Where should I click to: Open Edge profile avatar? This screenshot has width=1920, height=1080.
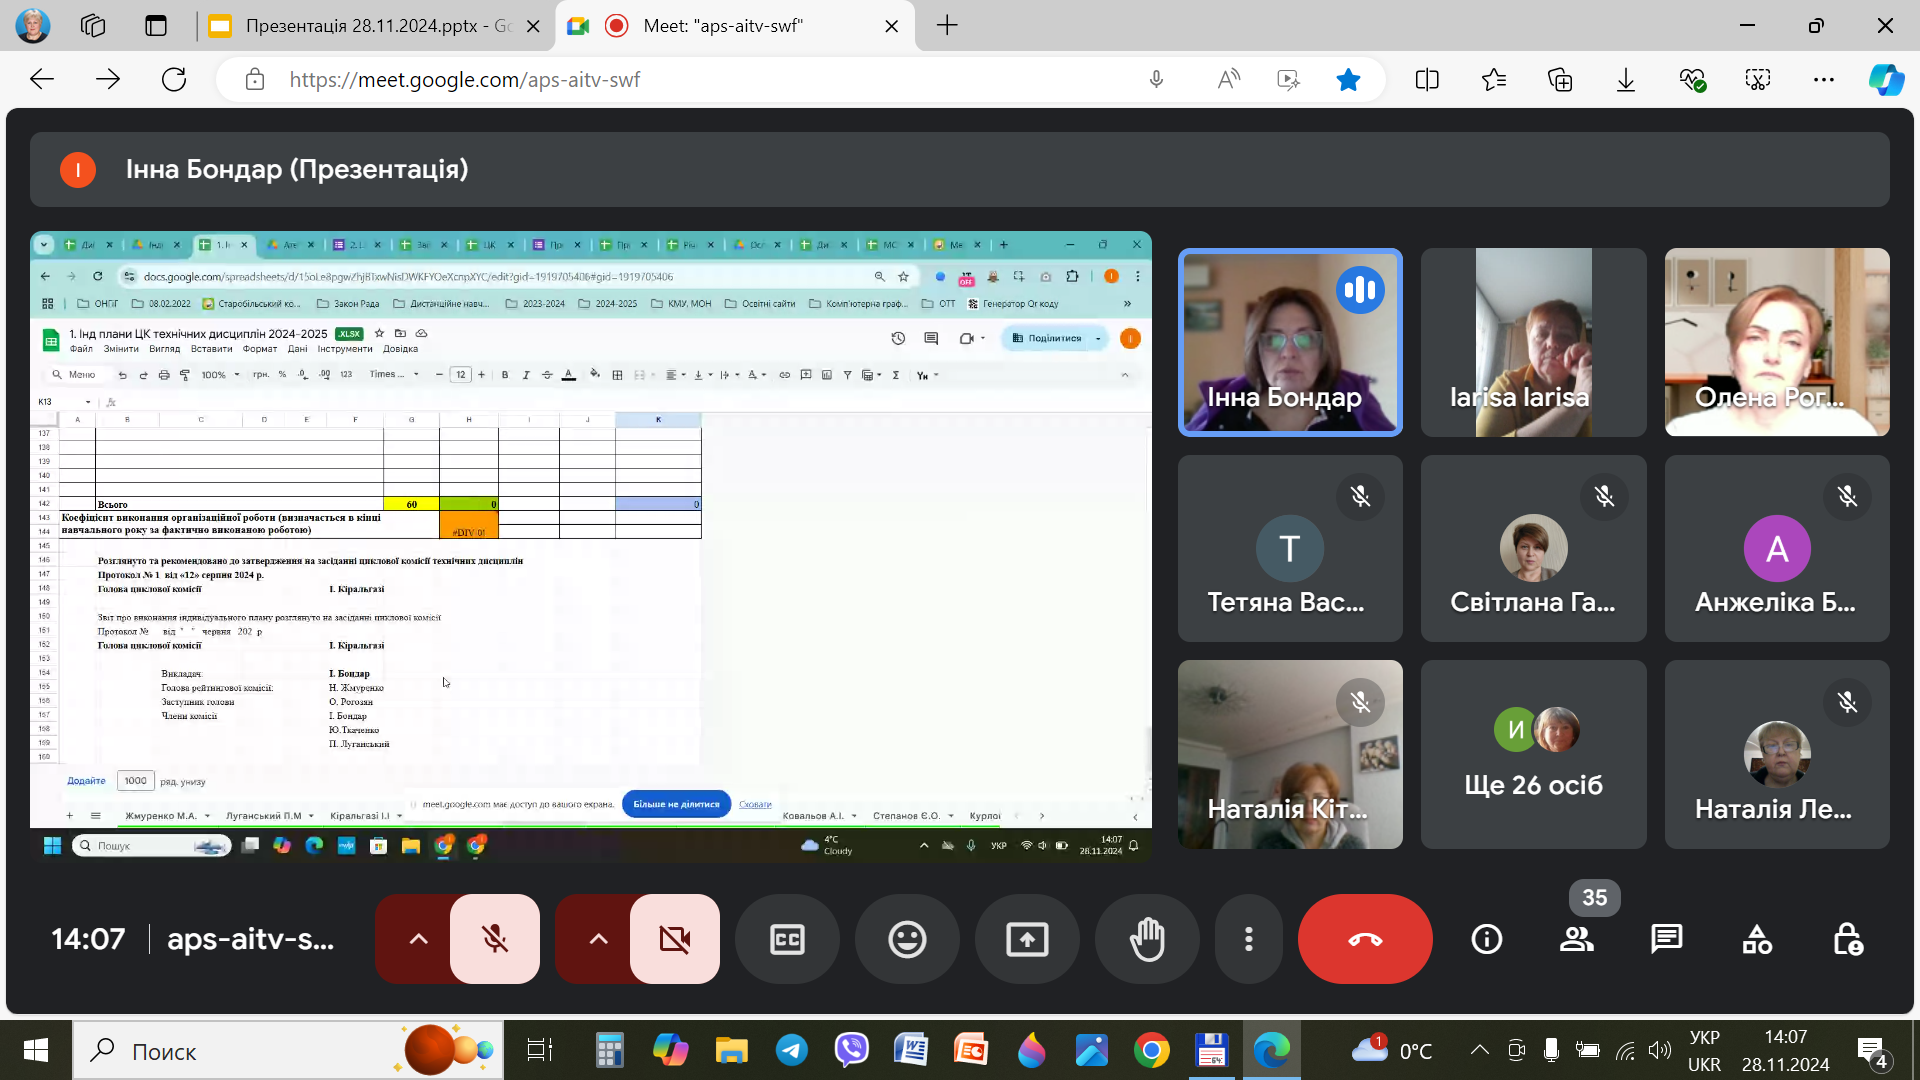(33, 26)
